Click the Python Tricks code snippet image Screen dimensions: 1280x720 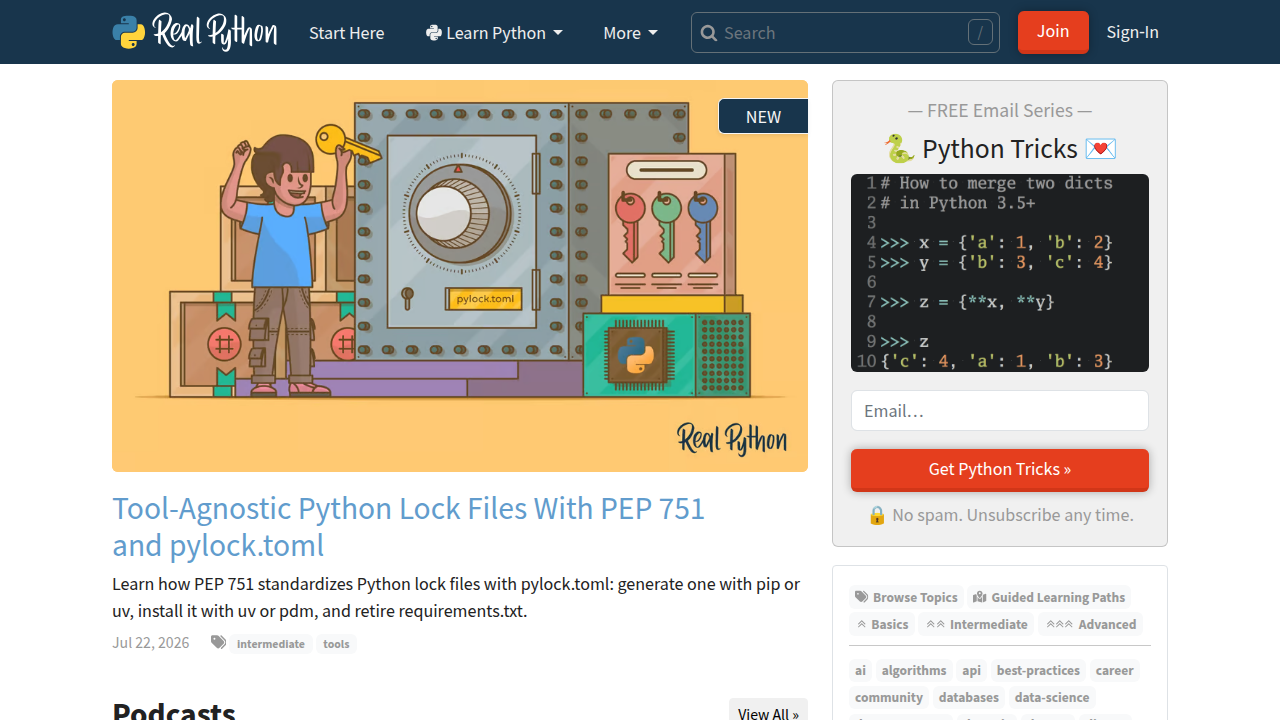[x=1000, y=273]
